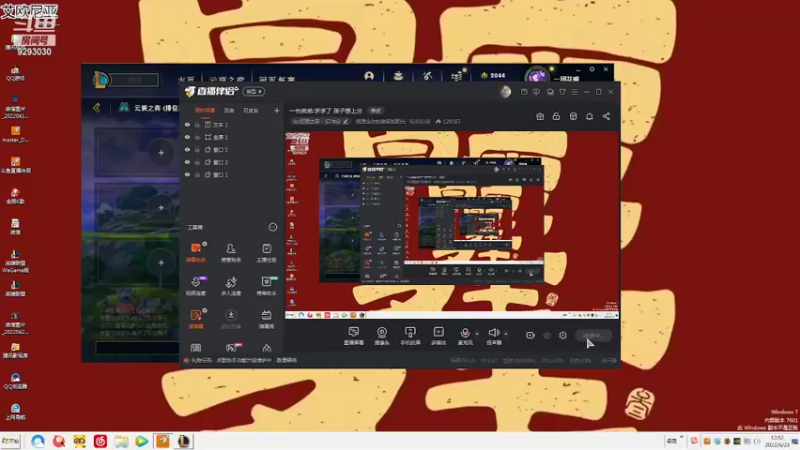The width and height of the screenshot is (800, 450).
Task: Add a live screen capture source
Action: tap(354, 335)
